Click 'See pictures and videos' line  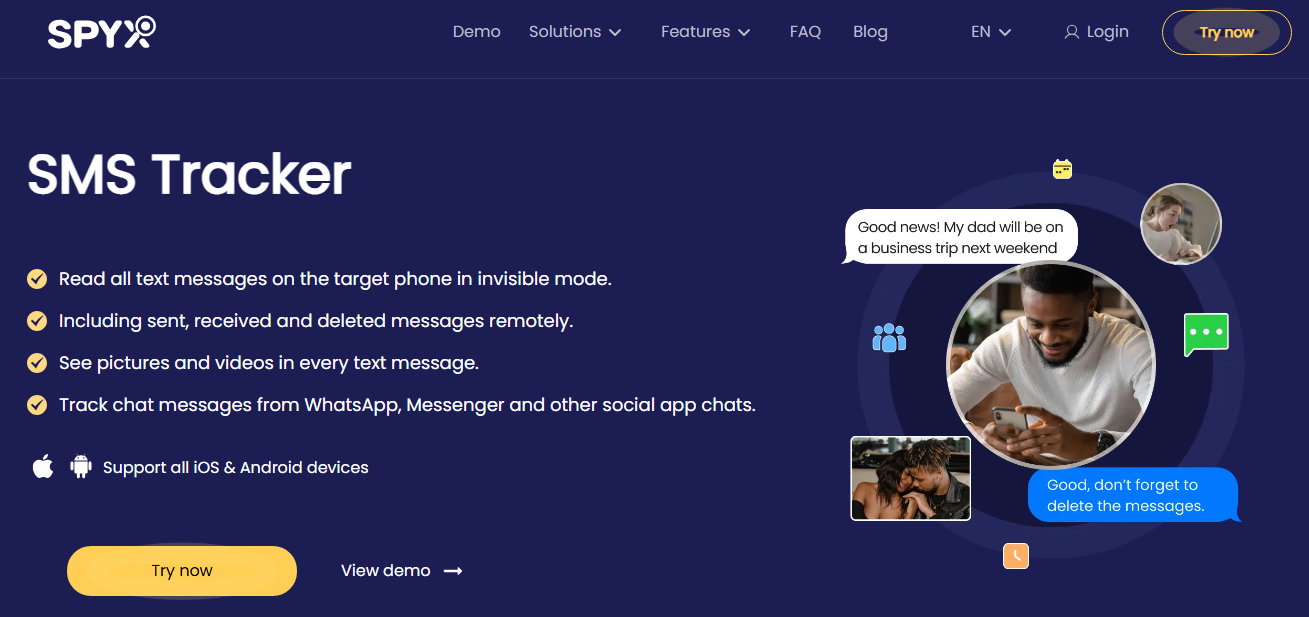click(269, 363)
